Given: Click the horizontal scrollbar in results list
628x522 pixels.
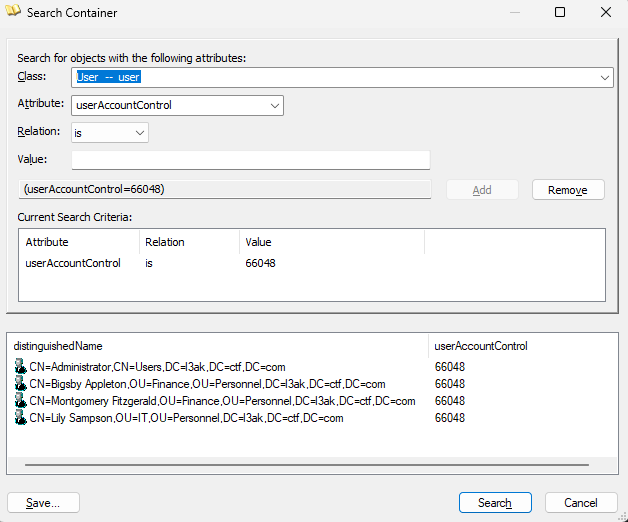Looking at the screenshot, I should [x=300, y=465].
